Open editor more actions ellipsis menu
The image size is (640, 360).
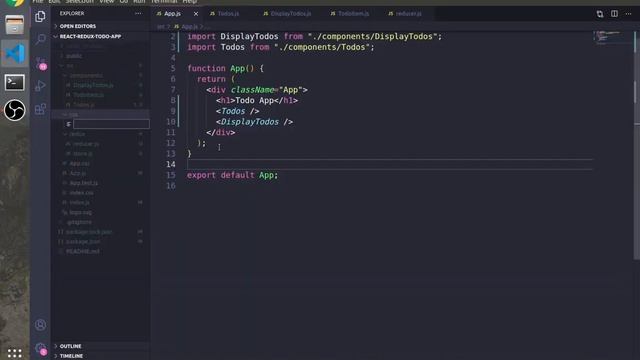point(629,14)
